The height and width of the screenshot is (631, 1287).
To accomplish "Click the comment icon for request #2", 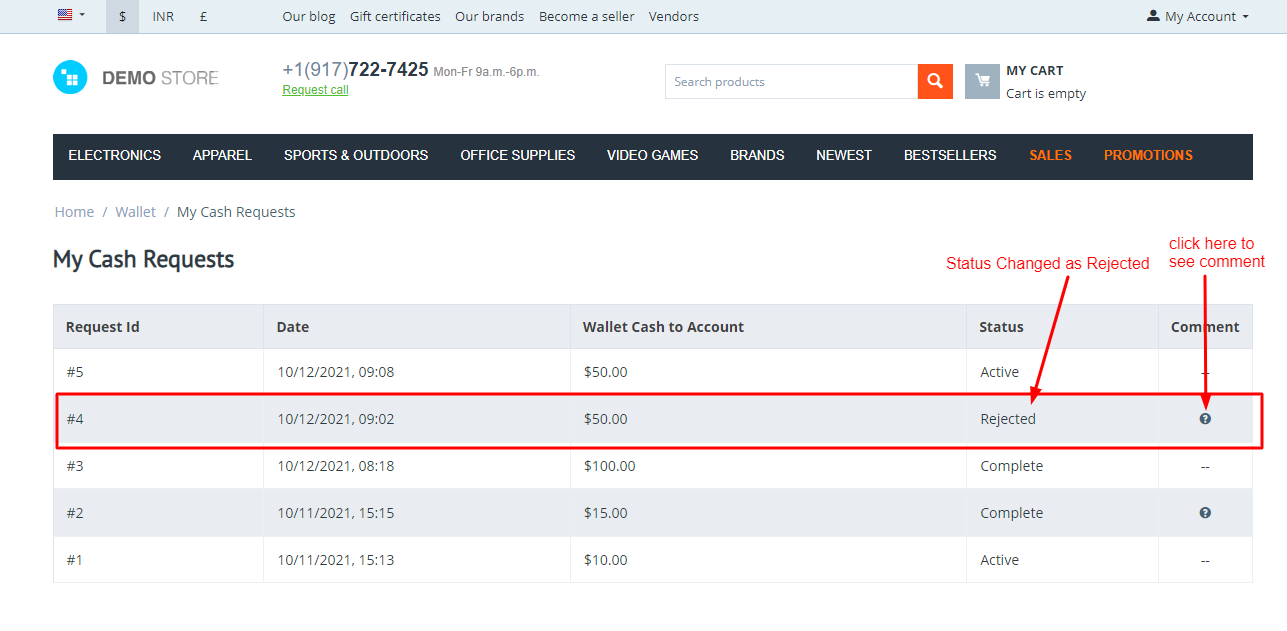I will click(1205, 513).
